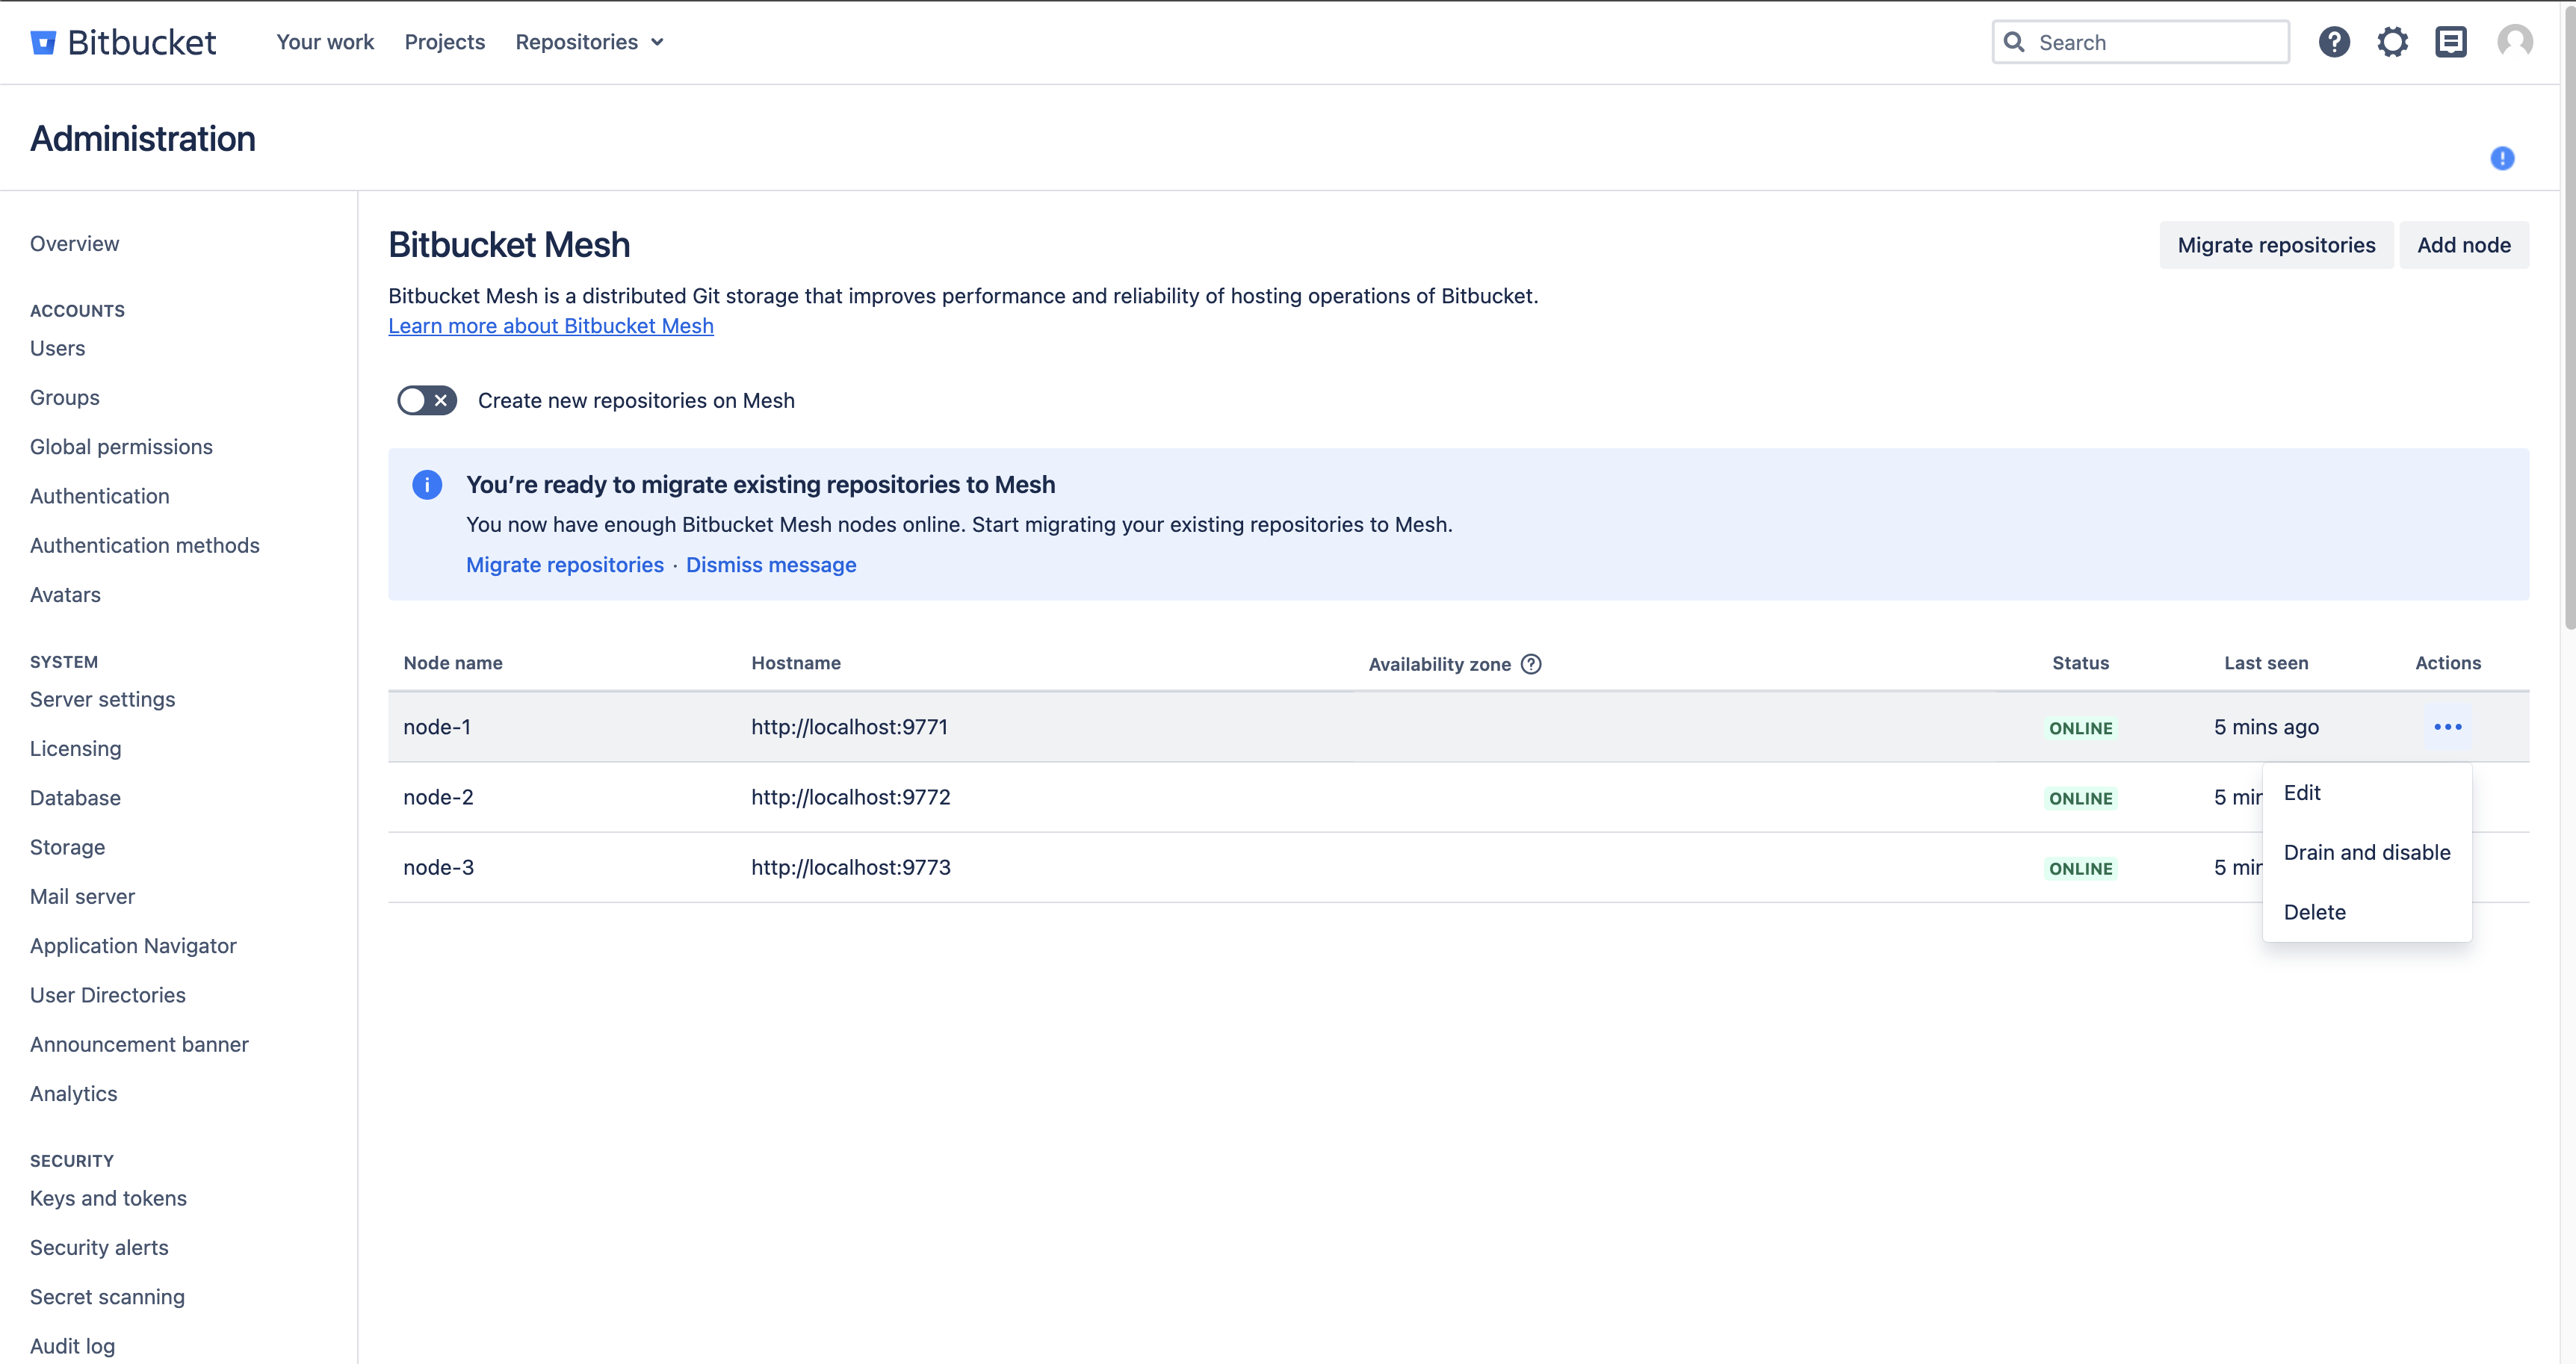Open Learn more about Bitbucket Mesh
Image resolution: width=2576 pixels, height=1364 pixels.
pos(550,325)
